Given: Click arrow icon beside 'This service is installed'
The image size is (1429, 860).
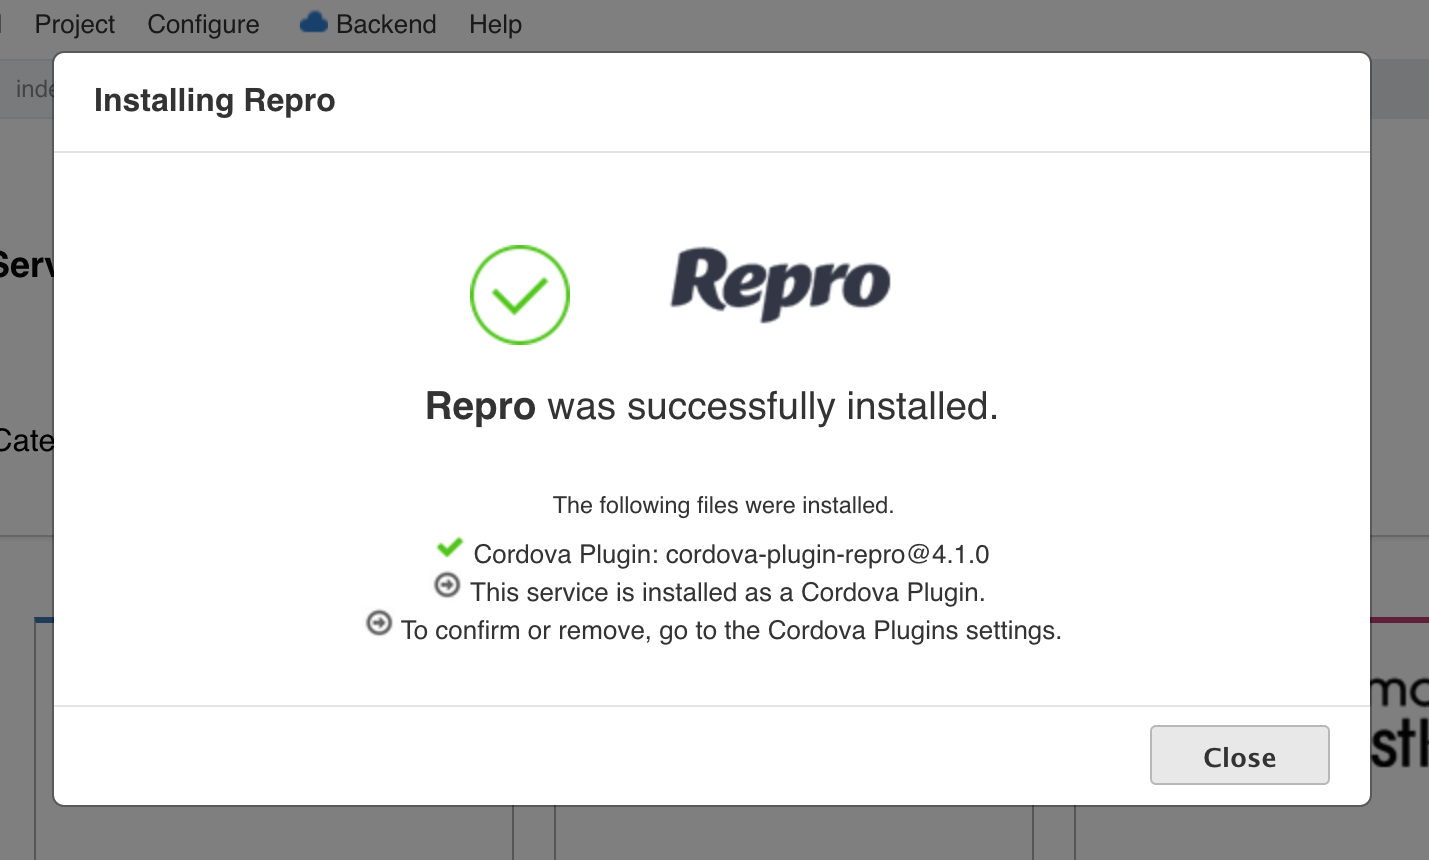Looking at the screenshot, I should (x=447, y=585).
